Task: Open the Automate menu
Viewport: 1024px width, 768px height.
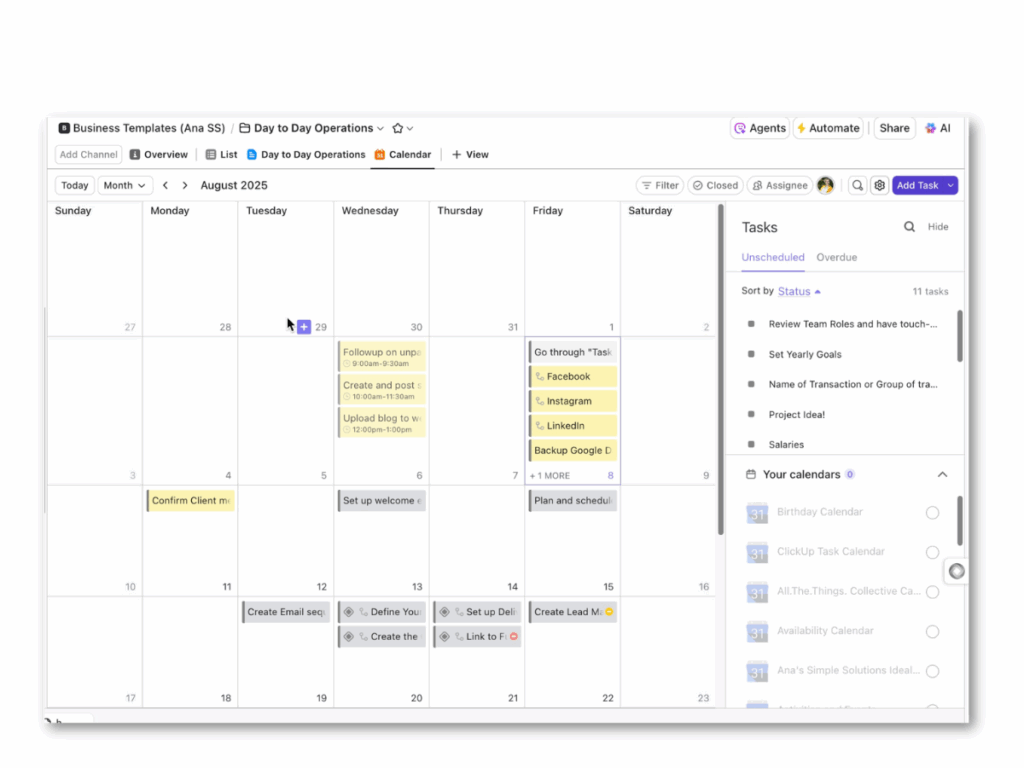Action: coord(829,129)
